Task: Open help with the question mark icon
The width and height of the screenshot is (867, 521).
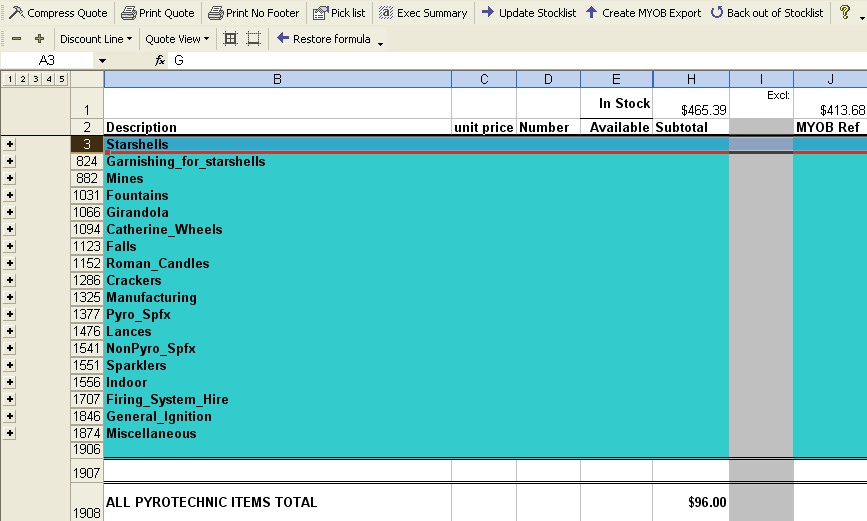Action: click(845, 13)
